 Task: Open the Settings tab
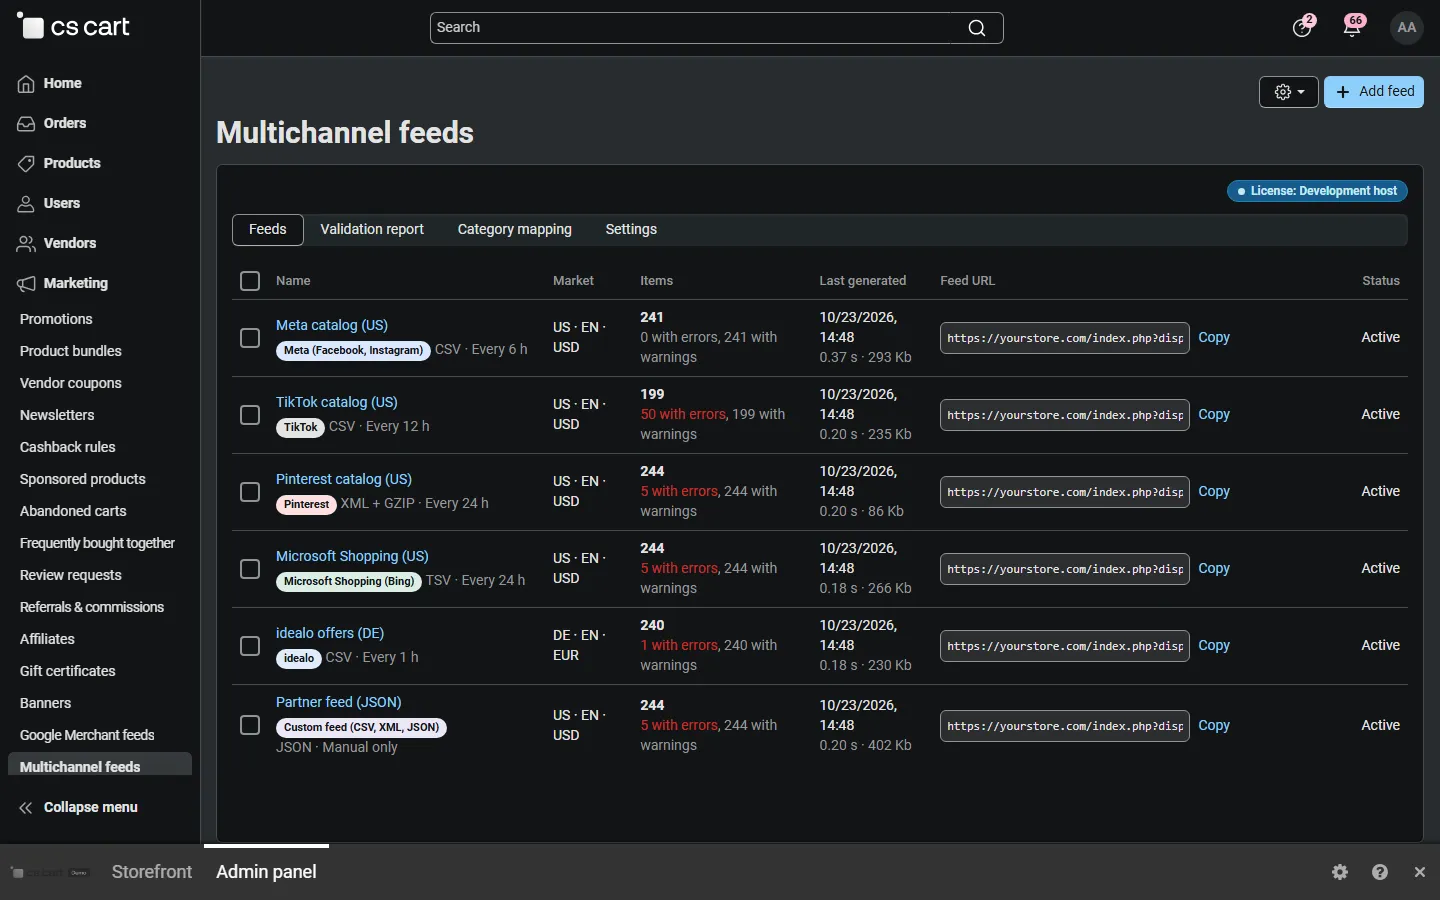[631, 230]
